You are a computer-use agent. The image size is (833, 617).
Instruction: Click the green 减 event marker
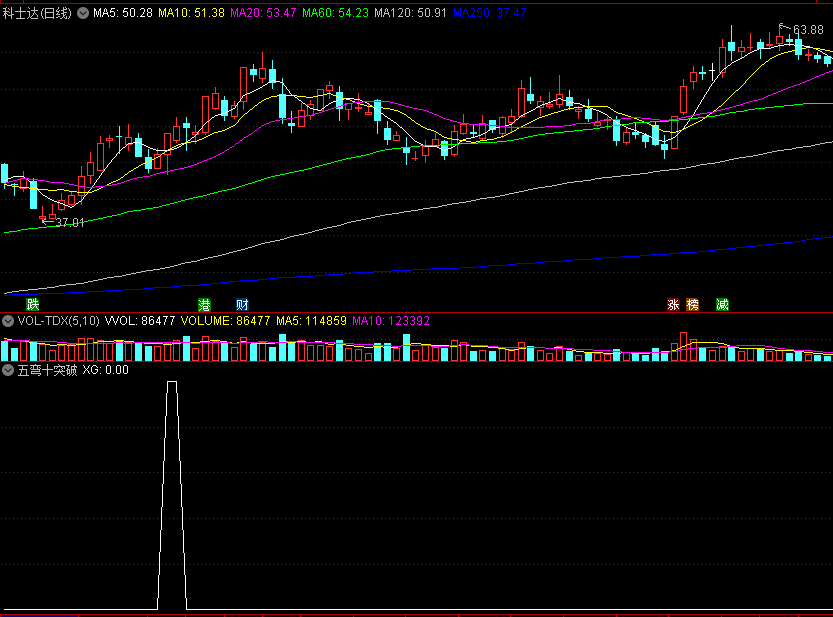[722, 305]
